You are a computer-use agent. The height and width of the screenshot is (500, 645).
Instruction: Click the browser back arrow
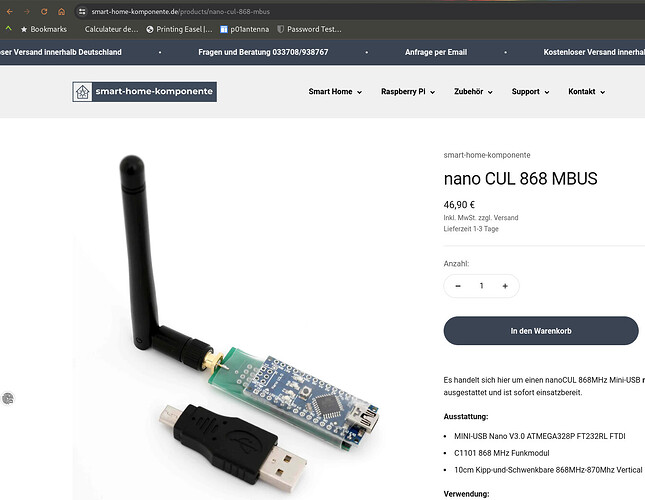click(9, 12)
